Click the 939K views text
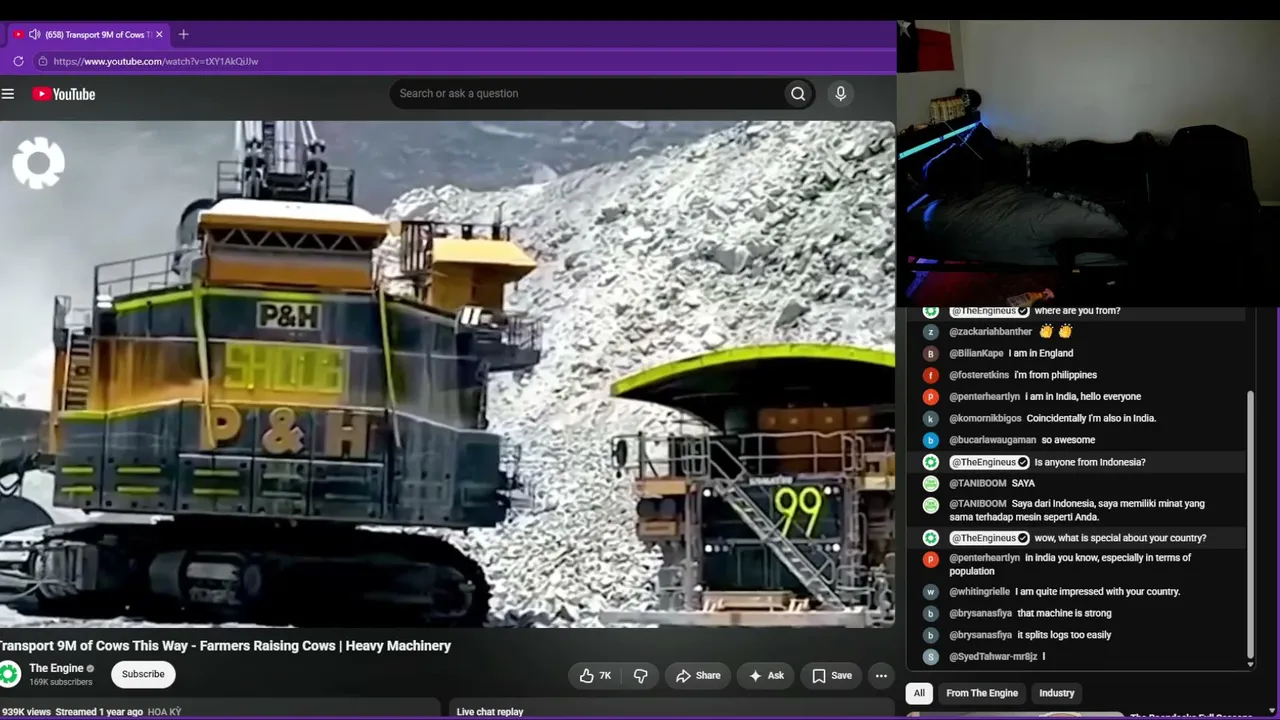Viewport: 1280px width, 720px height. click(26, 712)
